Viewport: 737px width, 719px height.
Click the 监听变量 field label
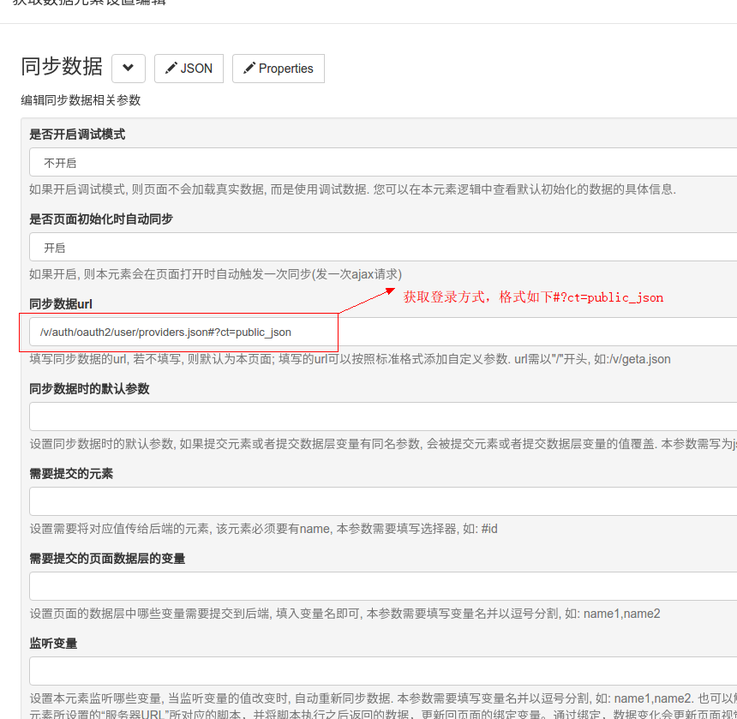pyautogui.click(x=53, y=644)
